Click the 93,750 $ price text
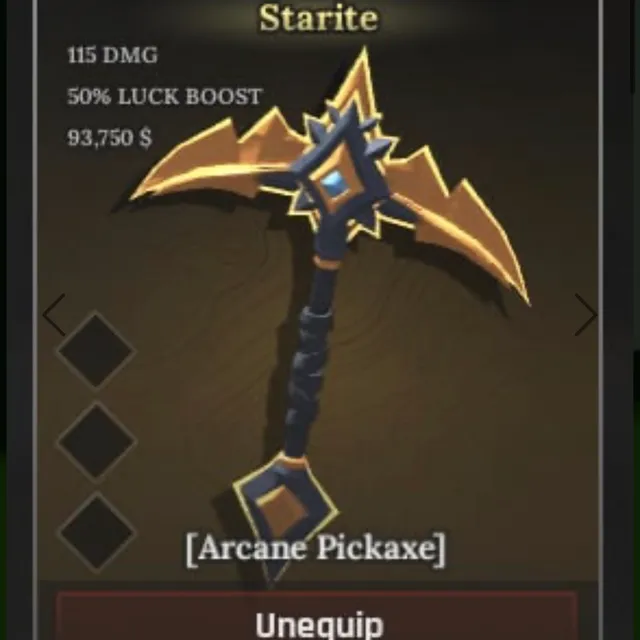640x640 pixels. 109,138
